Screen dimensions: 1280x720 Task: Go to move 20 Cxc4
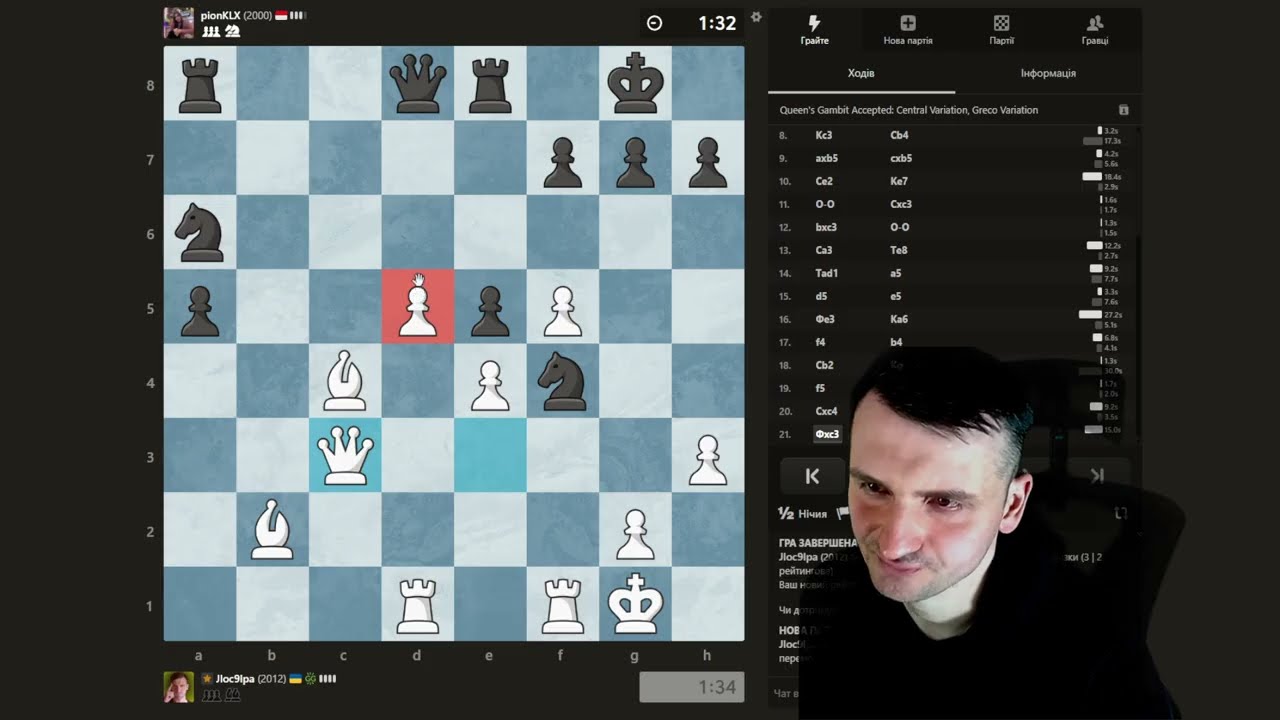[826, 411]
